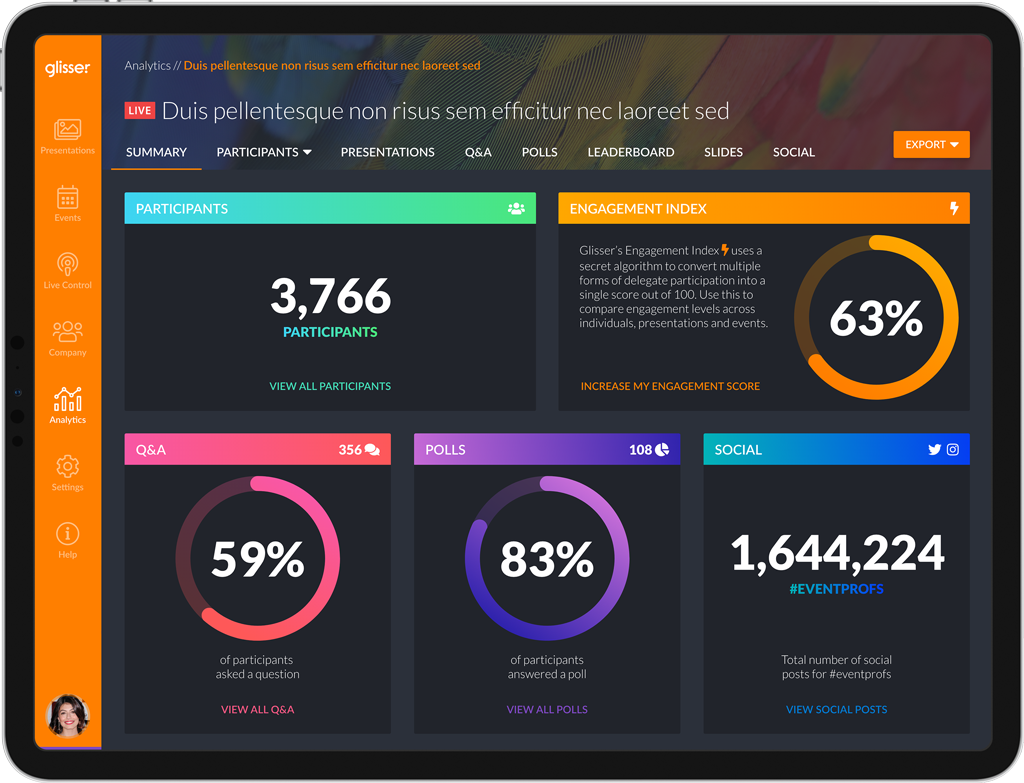Switch to the Q&A tab
1024x783 pixels.
coord(478,152)
